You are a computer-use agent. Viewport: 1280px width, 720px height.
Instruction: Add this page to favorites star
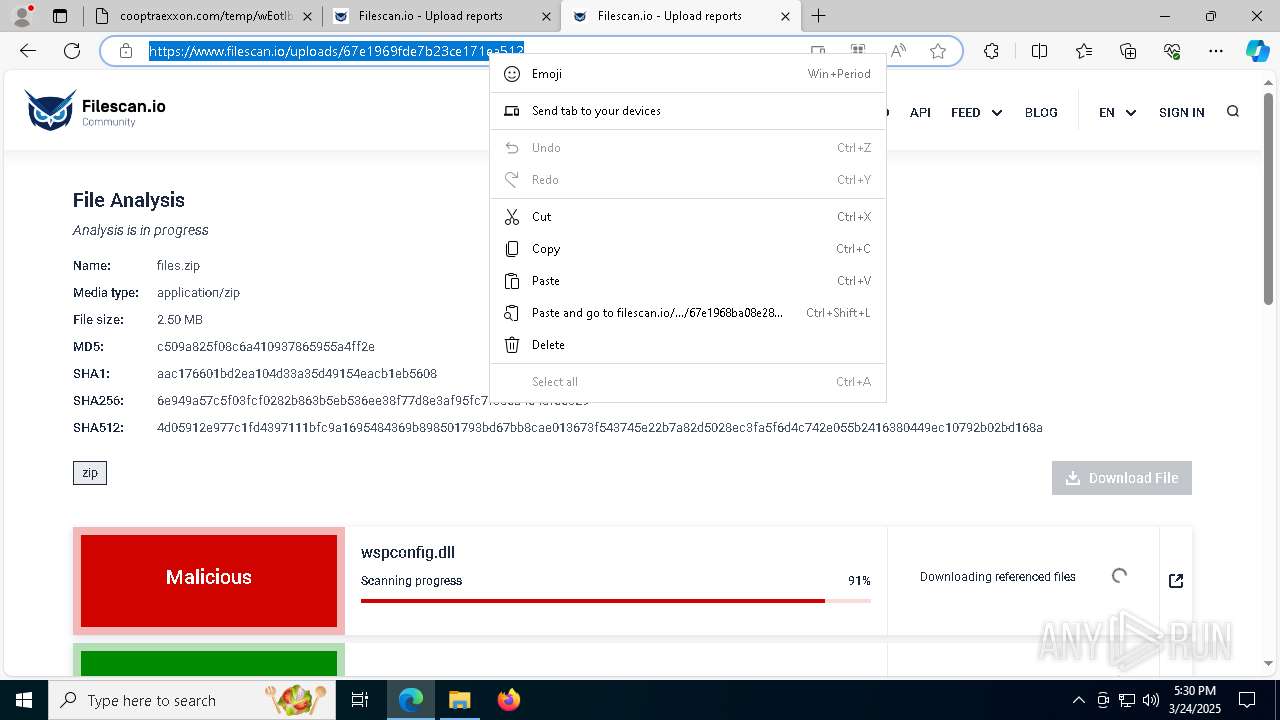[x=938, y=51]
